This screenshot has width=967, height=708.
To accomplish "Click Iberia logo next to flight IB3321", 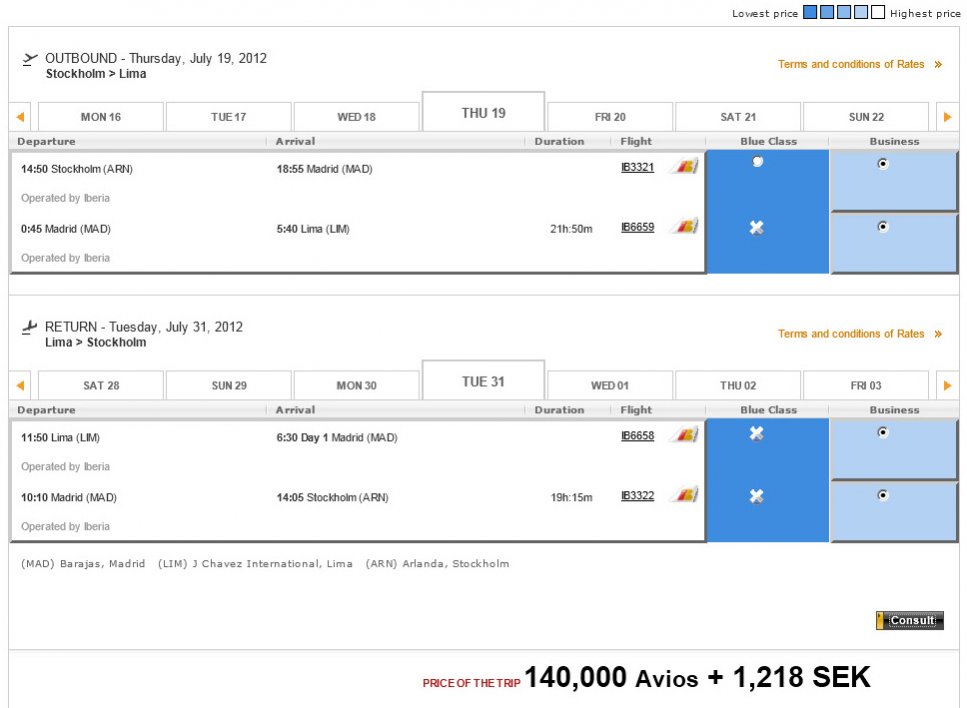I will (684, 167).
